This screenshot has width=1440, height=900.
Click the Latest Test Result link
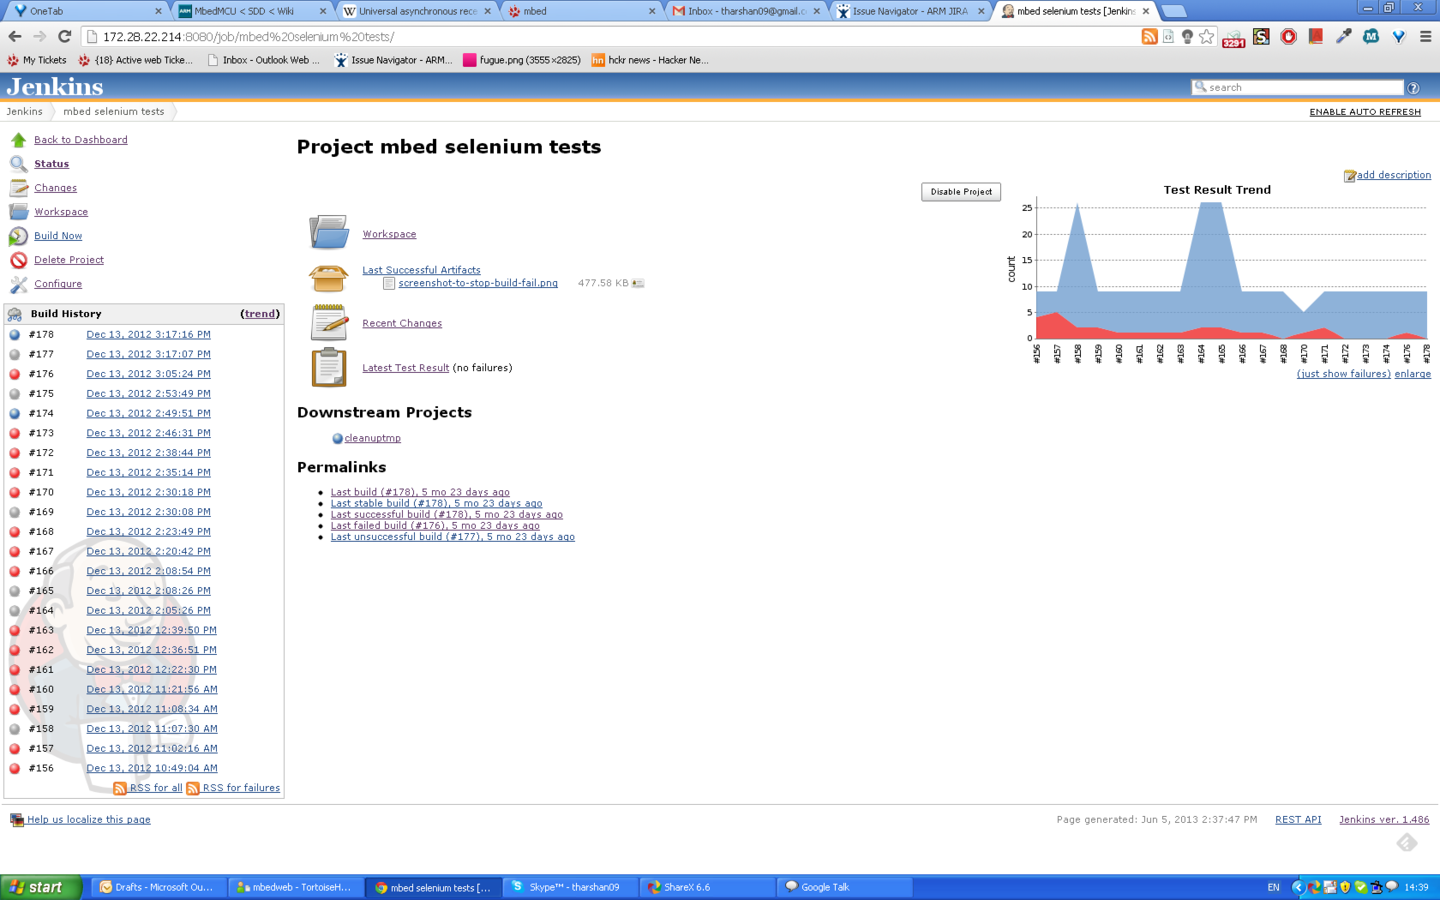tap(405, 368)
